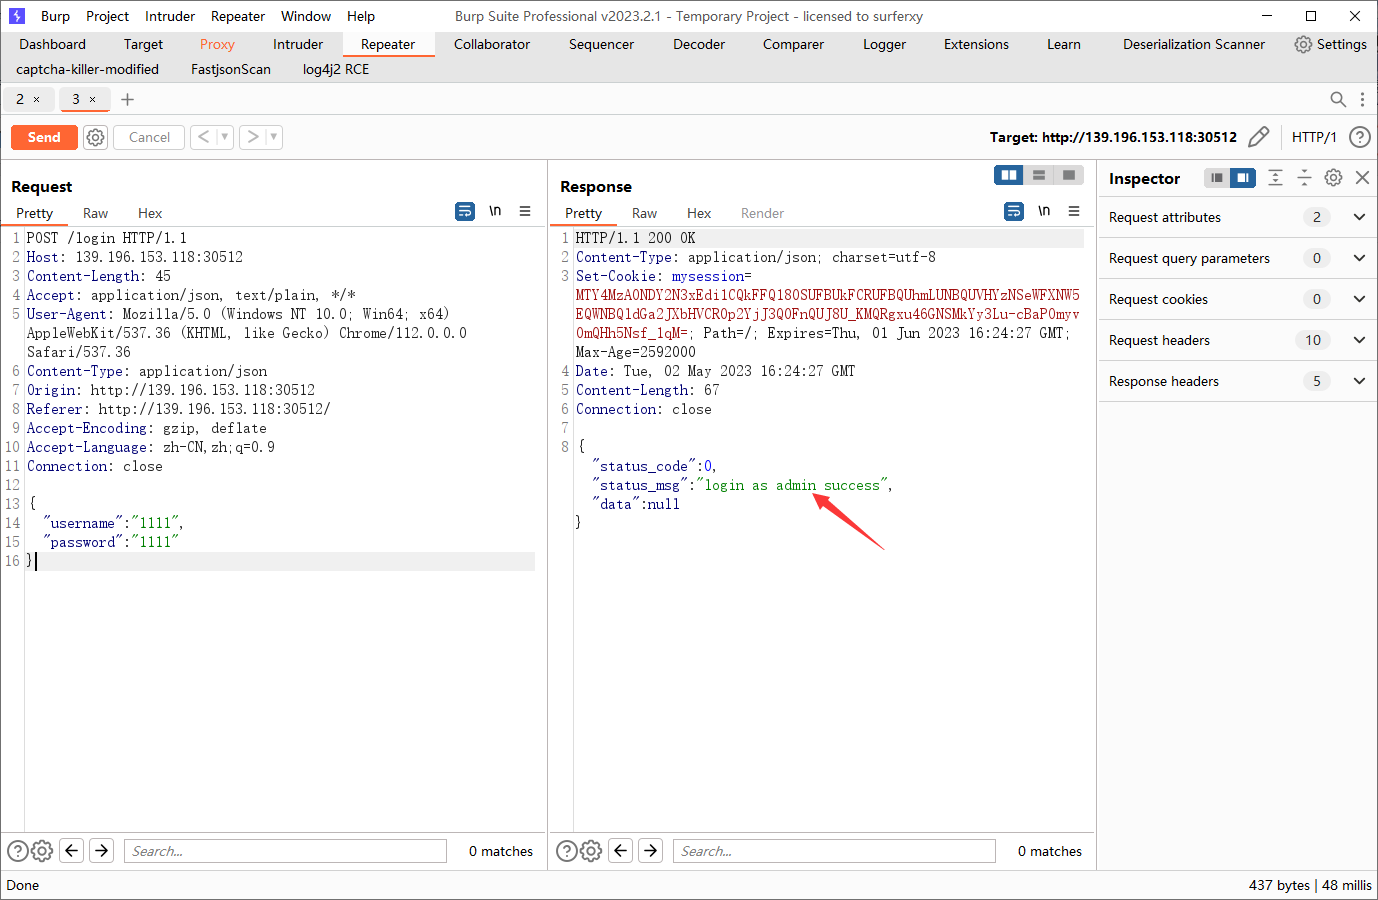
Task: Click Response search input field
Action: click(x=834, y=851)
